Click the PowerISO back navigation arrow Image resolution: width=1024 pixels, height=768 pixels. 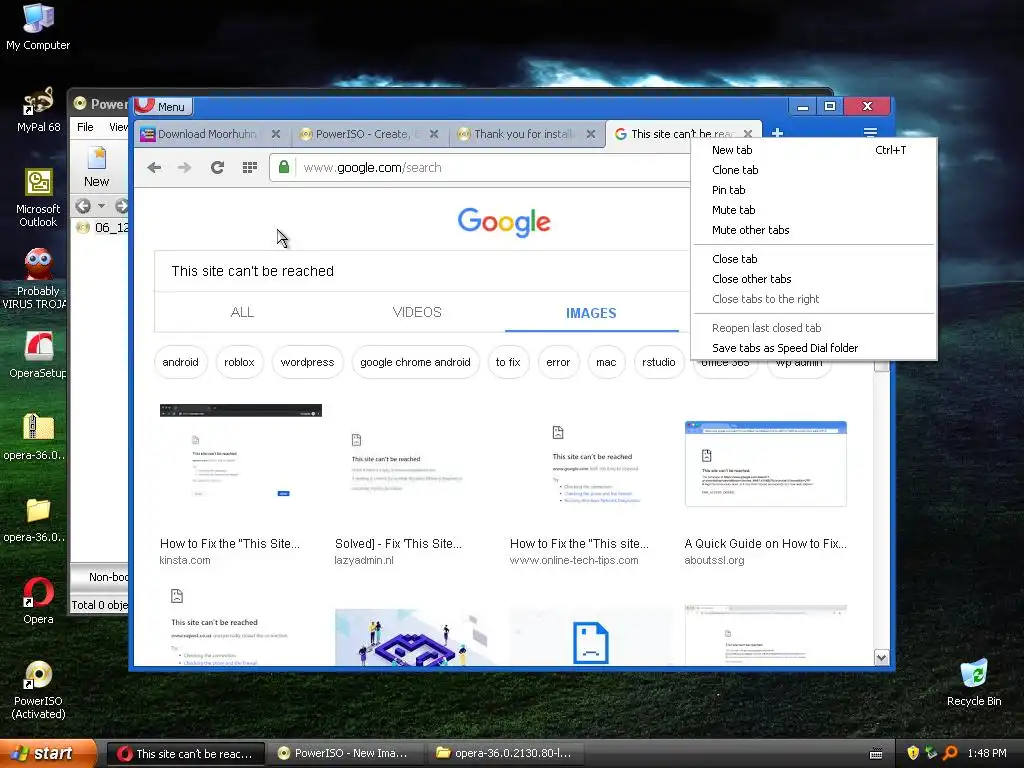click(x=83, y=206)
